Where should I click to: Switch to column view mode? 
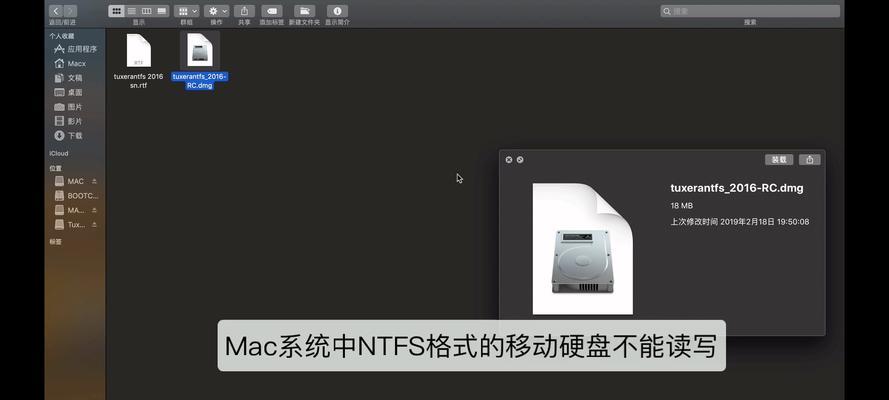coord(146,11)
